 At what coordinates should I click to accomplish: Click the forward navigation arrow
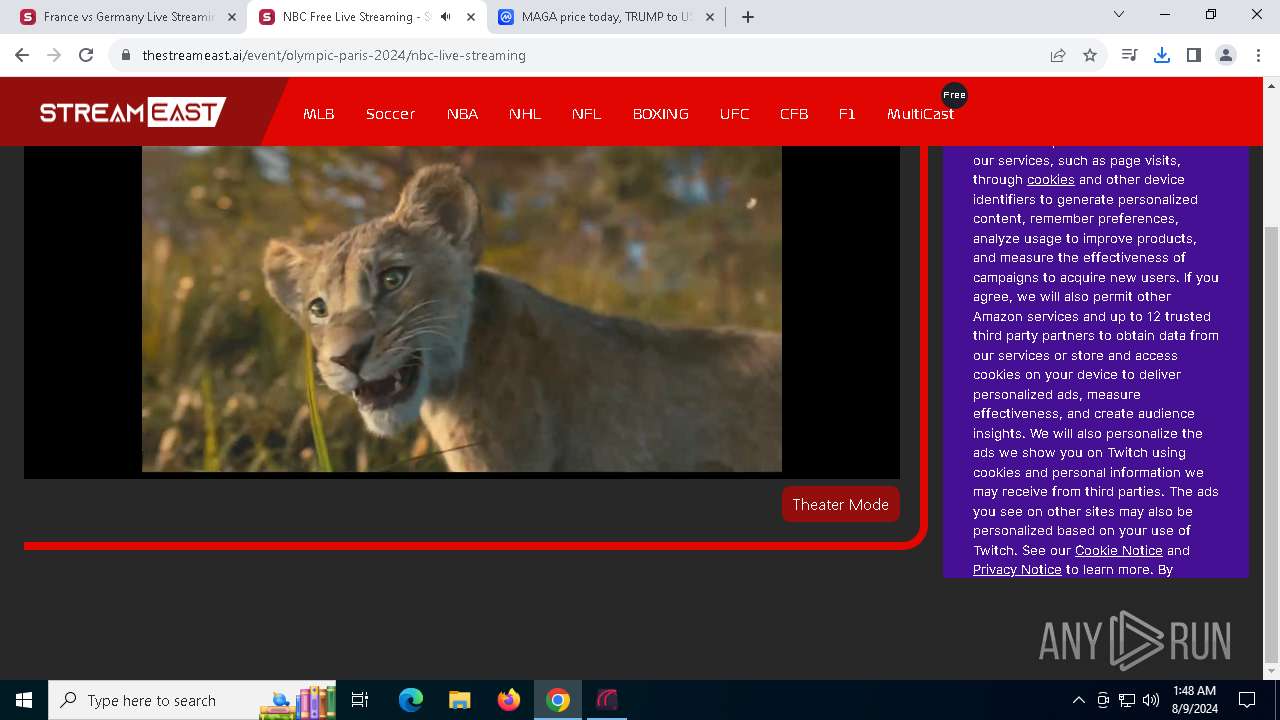[x=54, y=55]
